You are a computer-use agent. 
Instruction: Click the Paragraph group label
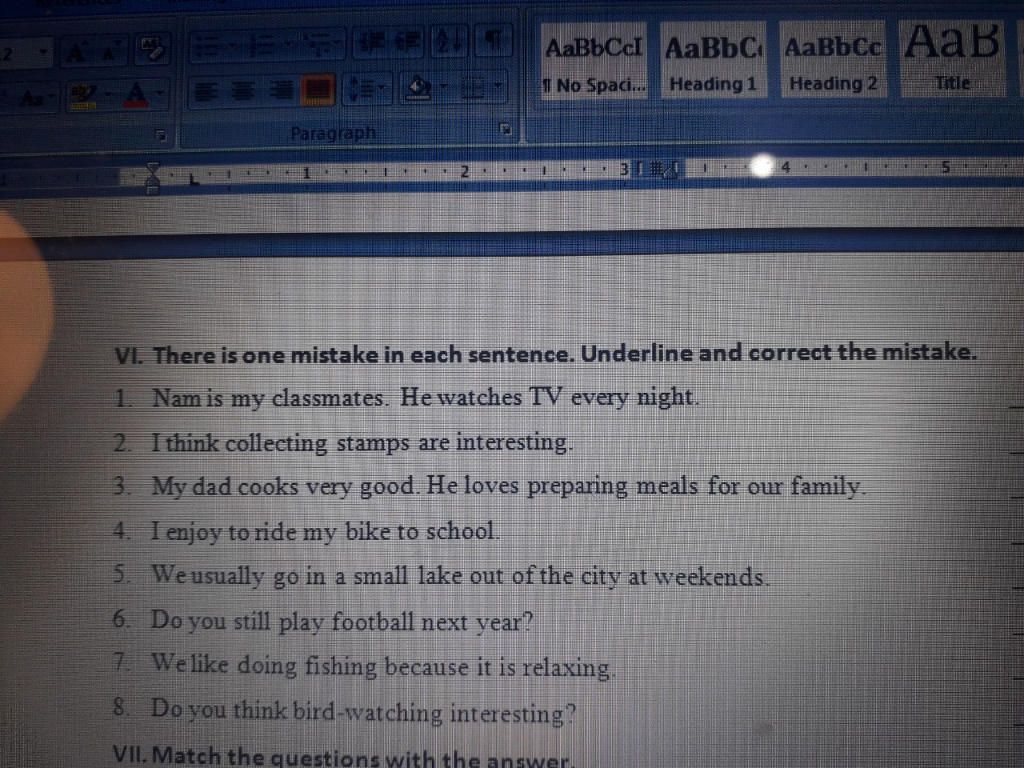tap(333, 133)
